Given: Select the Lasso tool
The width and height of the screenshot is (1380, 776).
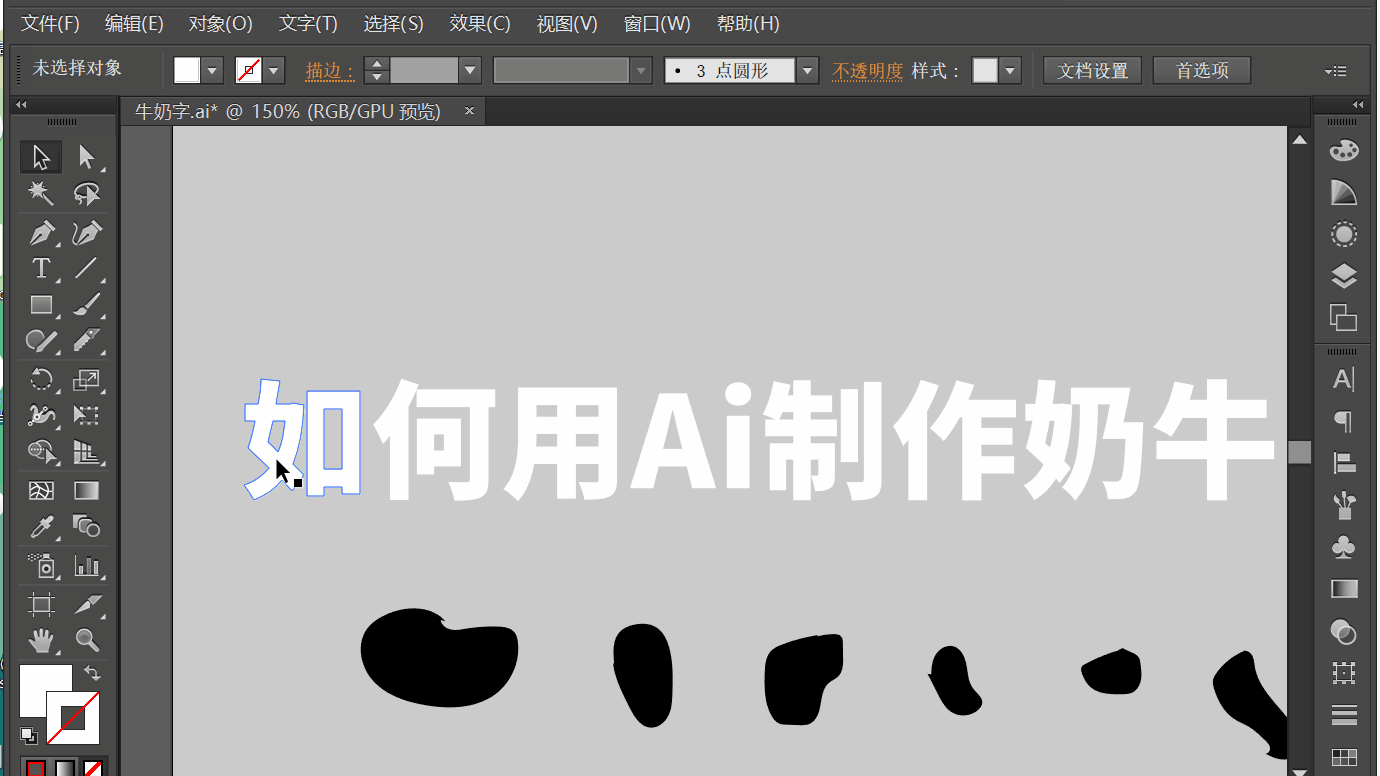Looking at the screenshot, I should 86,193.
